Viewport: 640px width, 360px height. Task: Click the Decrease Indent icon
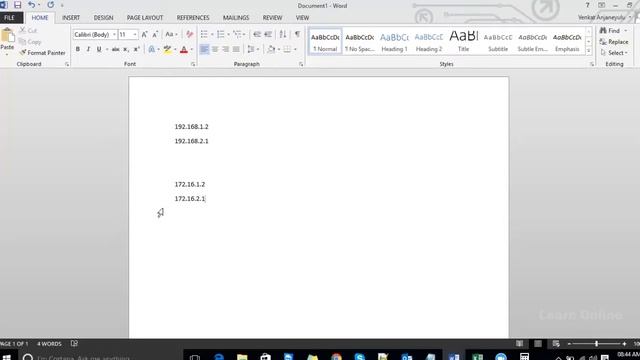[257, 35]
